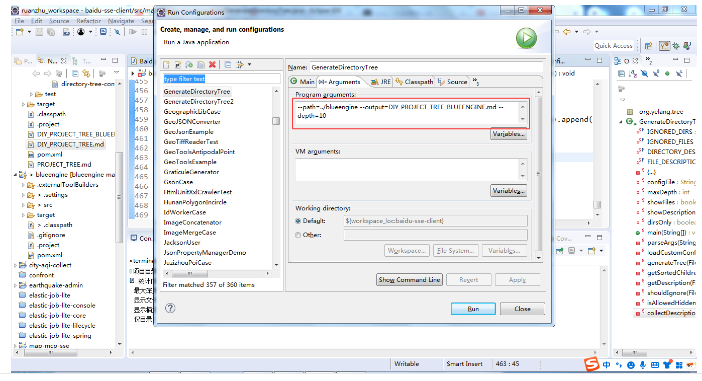Click green Run arrow banner icon

point(526,38)
